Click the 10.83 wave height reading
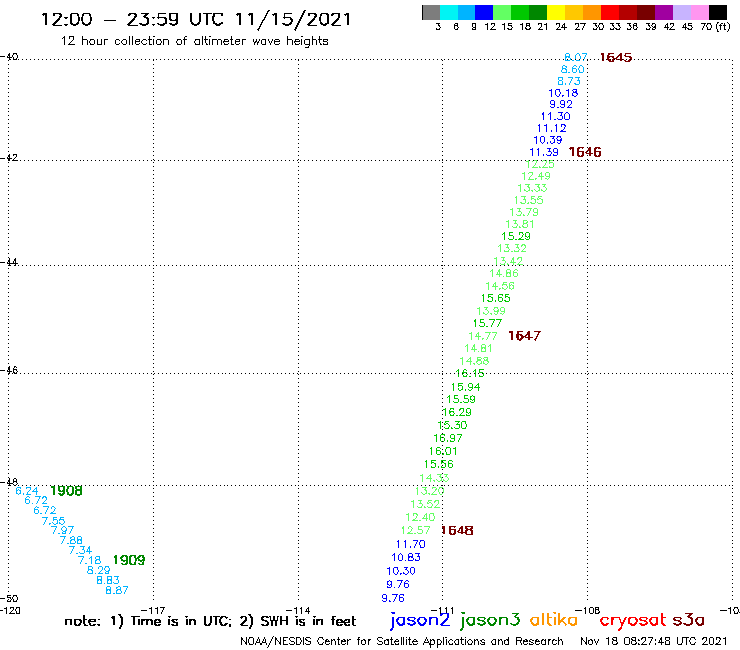The image size is (740, 650). coord(406,557)
